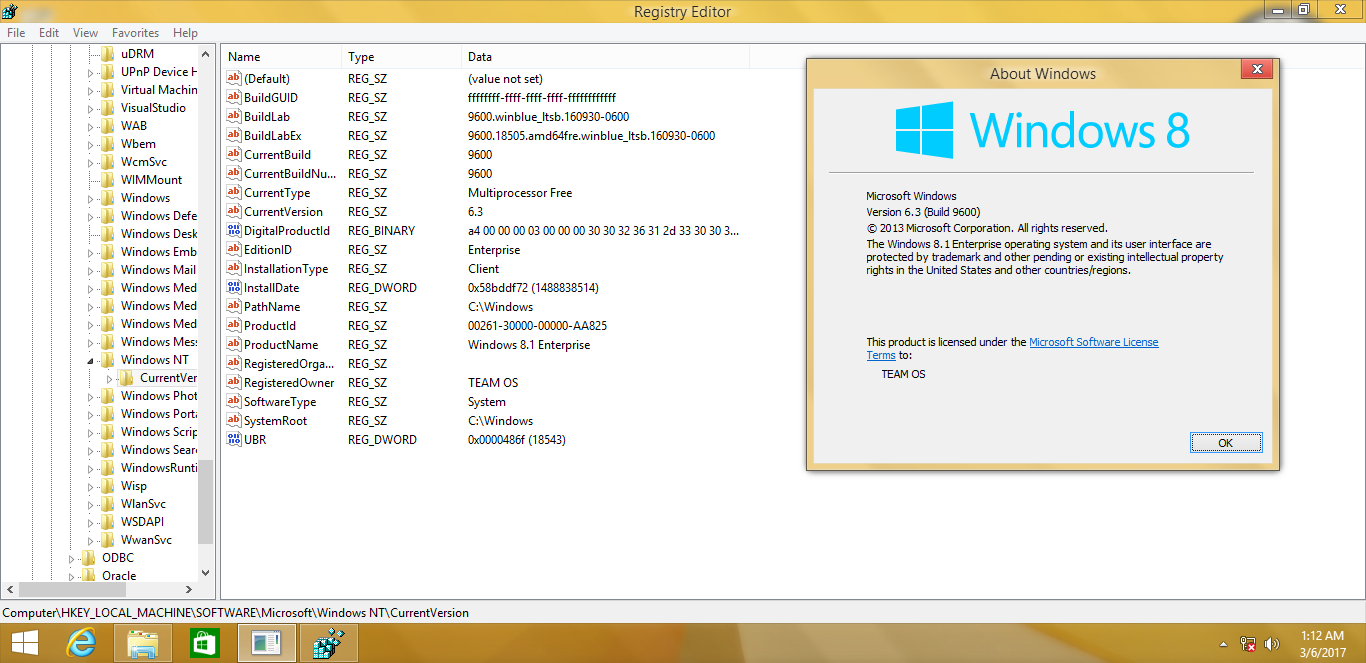1366x663 pixels.
Task: Sort values by Name column header
Action: tap(281, 57)
